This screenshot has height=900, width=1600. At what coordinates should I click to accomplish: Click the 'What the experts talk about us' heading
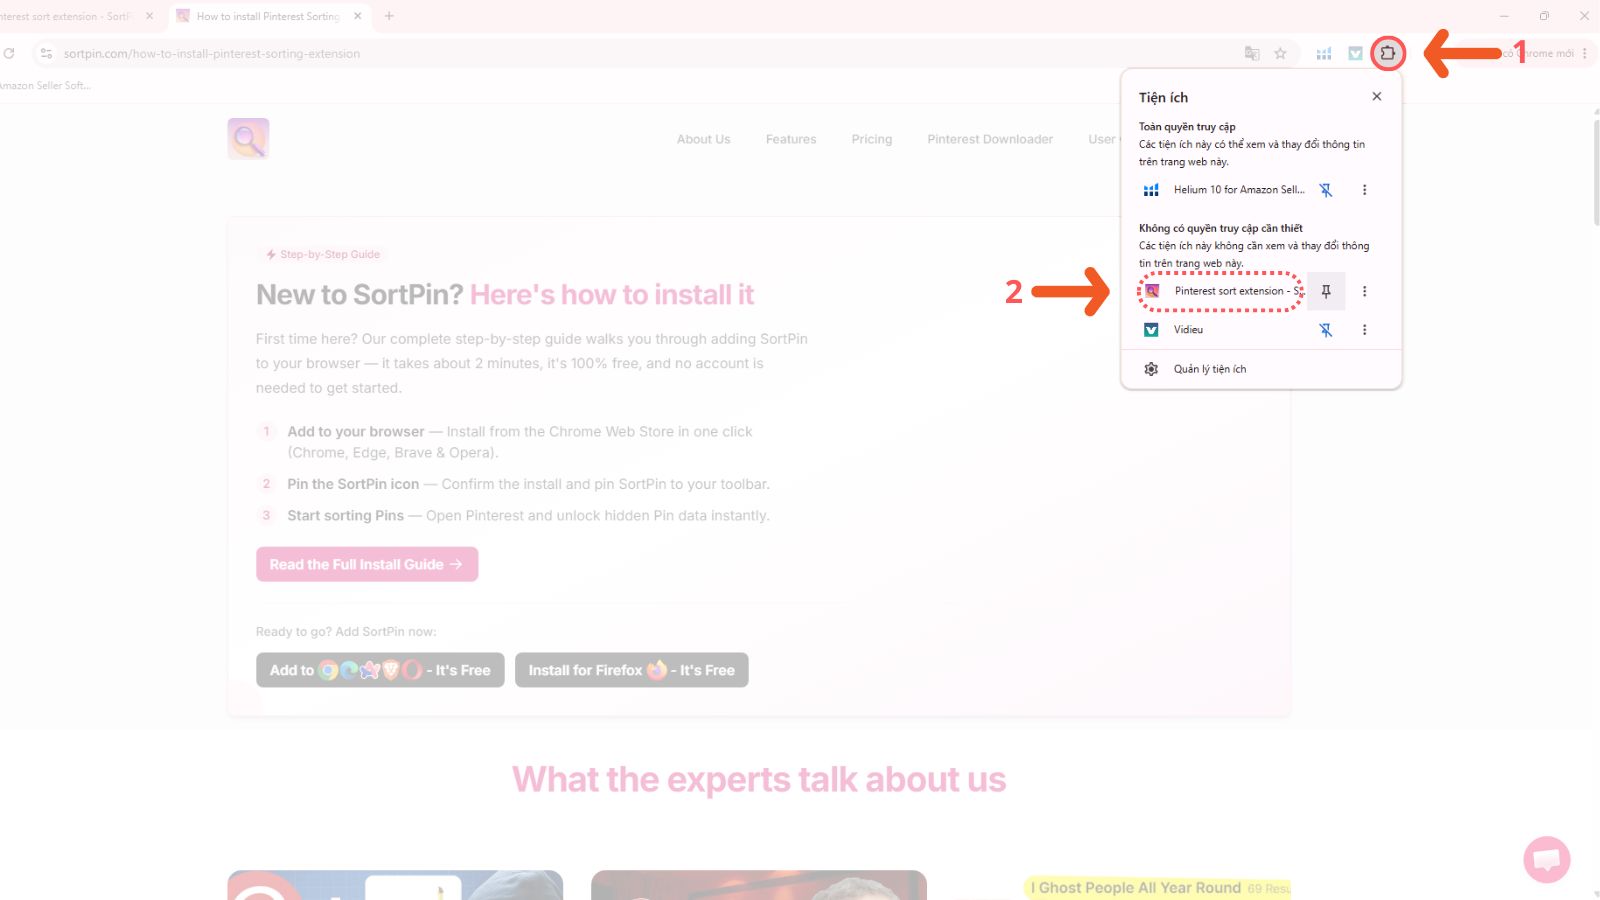tap(759, 780)
